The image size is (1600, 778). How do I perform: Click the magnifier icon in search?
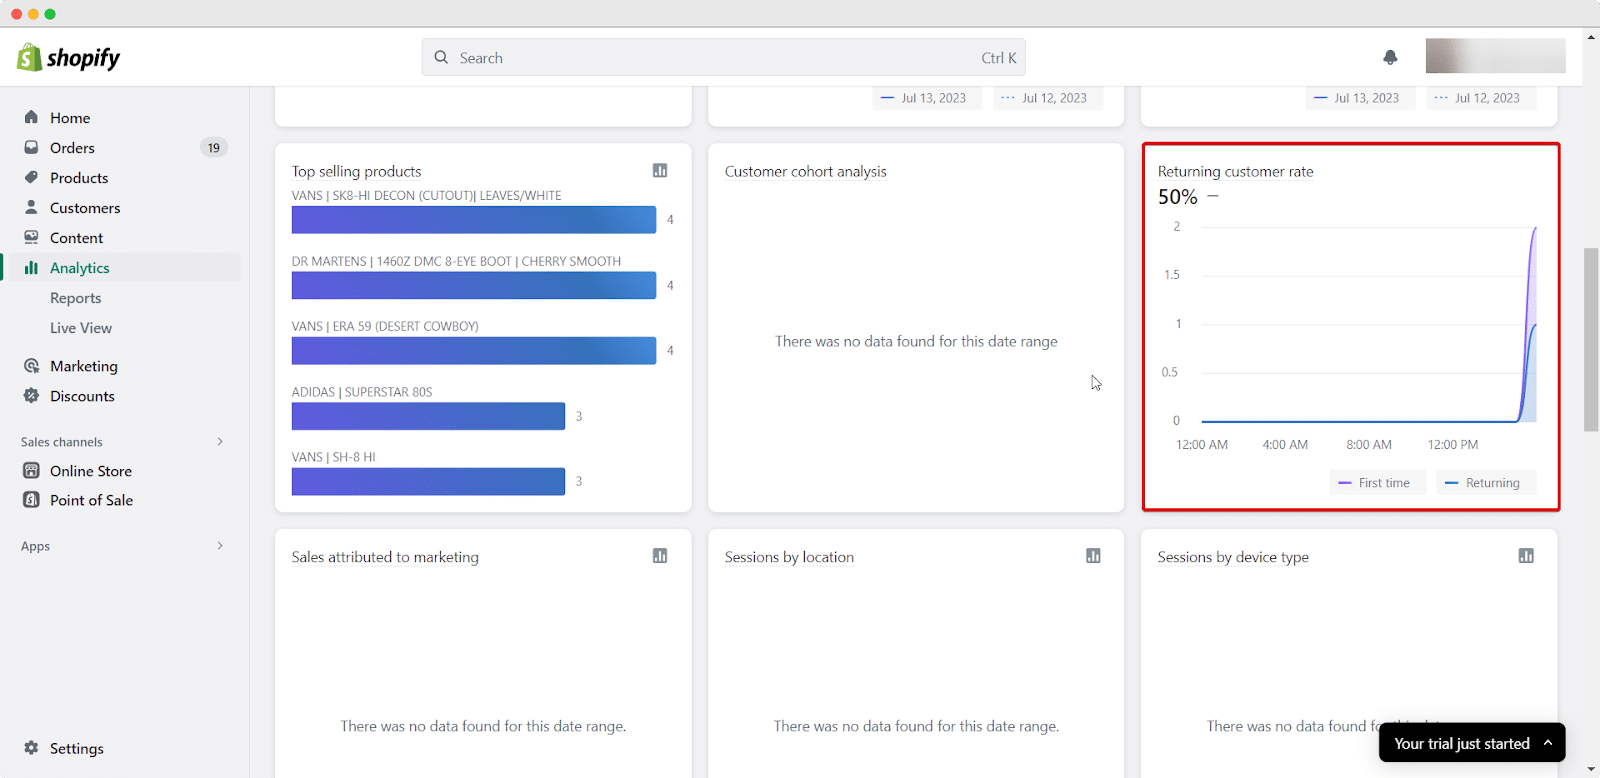click(x=441, y=57)
